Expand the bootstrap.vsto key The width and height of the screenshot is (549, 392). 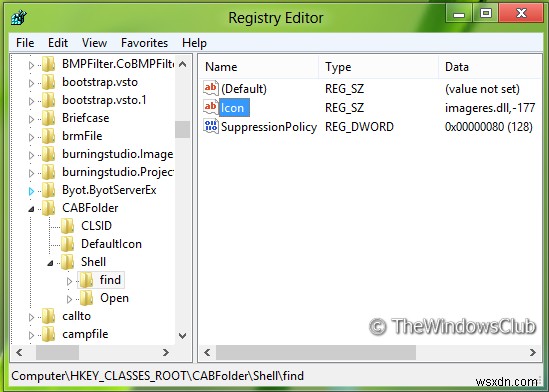point(31,83)
